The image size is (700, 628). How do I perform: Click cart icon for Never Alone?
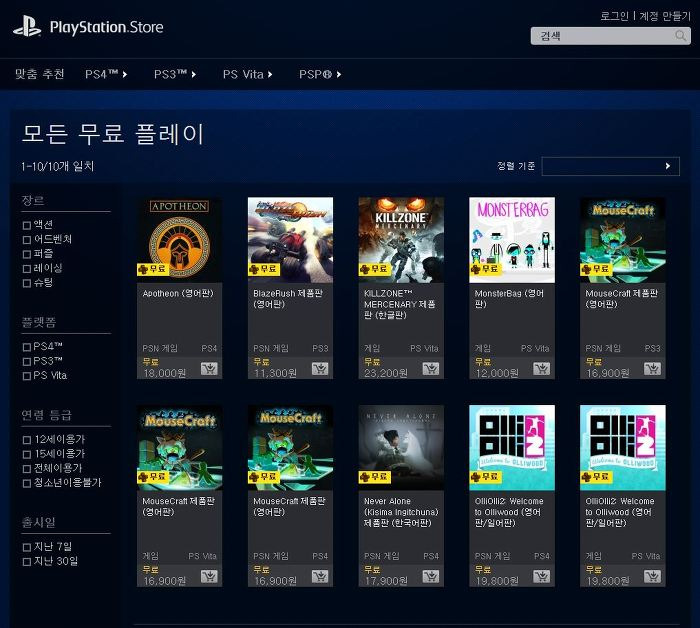[430, 577]
